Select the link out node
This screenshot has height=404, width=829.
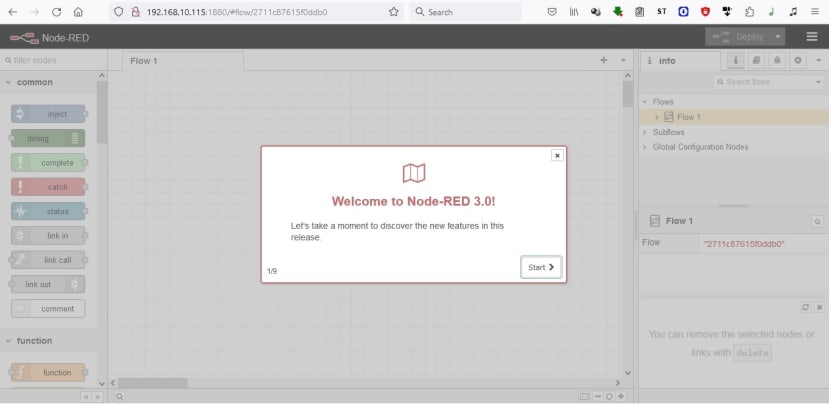pos(48,284)
